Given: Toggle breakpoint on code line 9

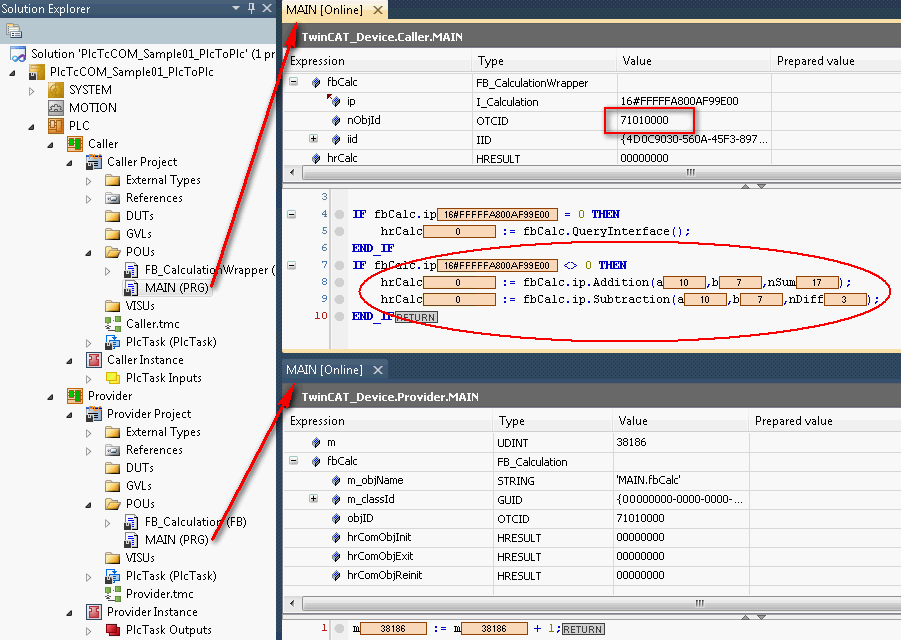Looking at the screenshot, I should point(340,299).
